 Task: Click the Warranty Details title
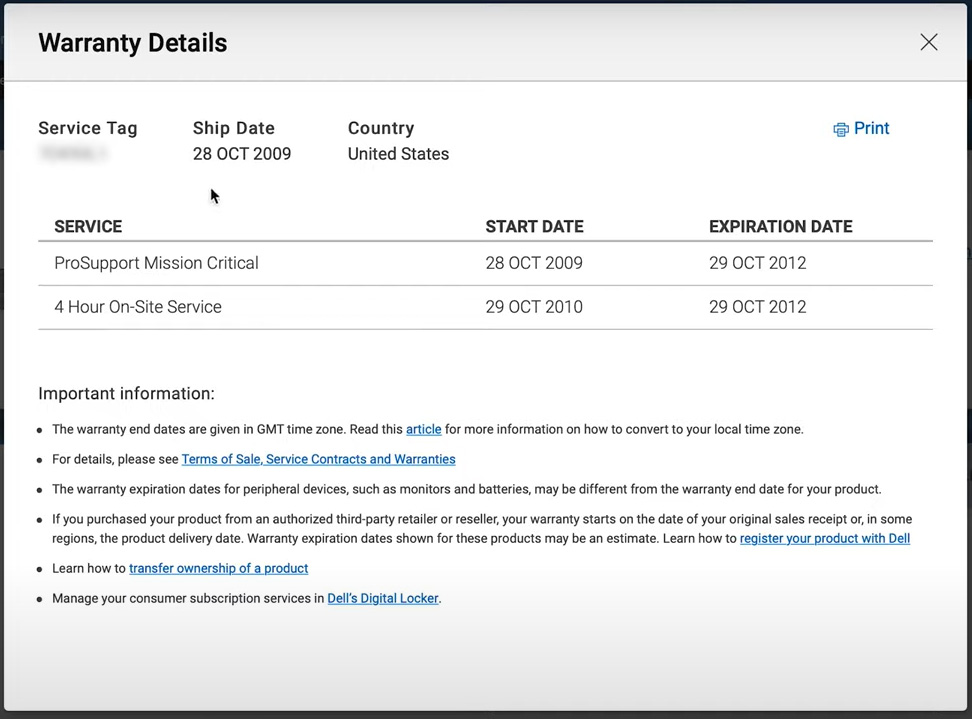click(133, 43)
